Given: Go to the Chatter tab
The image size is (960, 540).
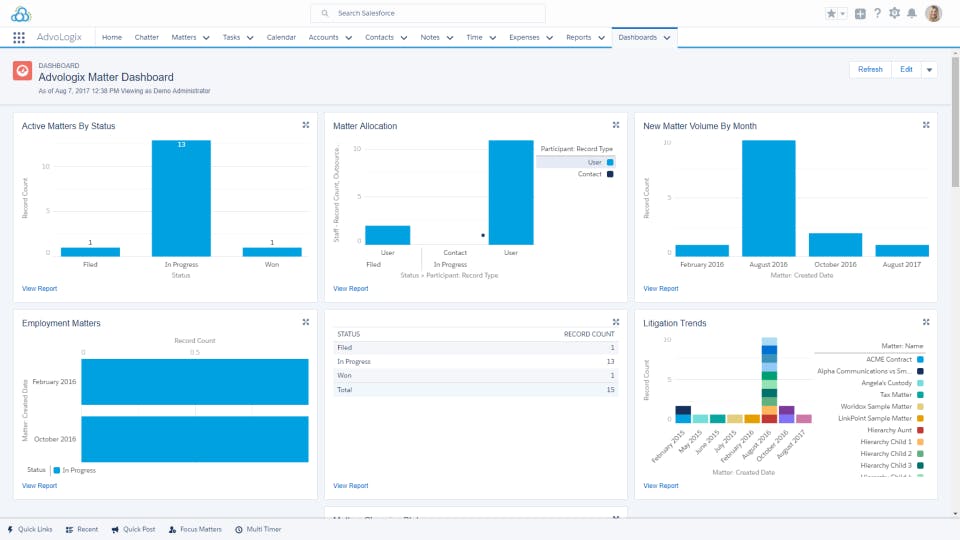Looking at the screenshot, I should (x=146, y=37).
